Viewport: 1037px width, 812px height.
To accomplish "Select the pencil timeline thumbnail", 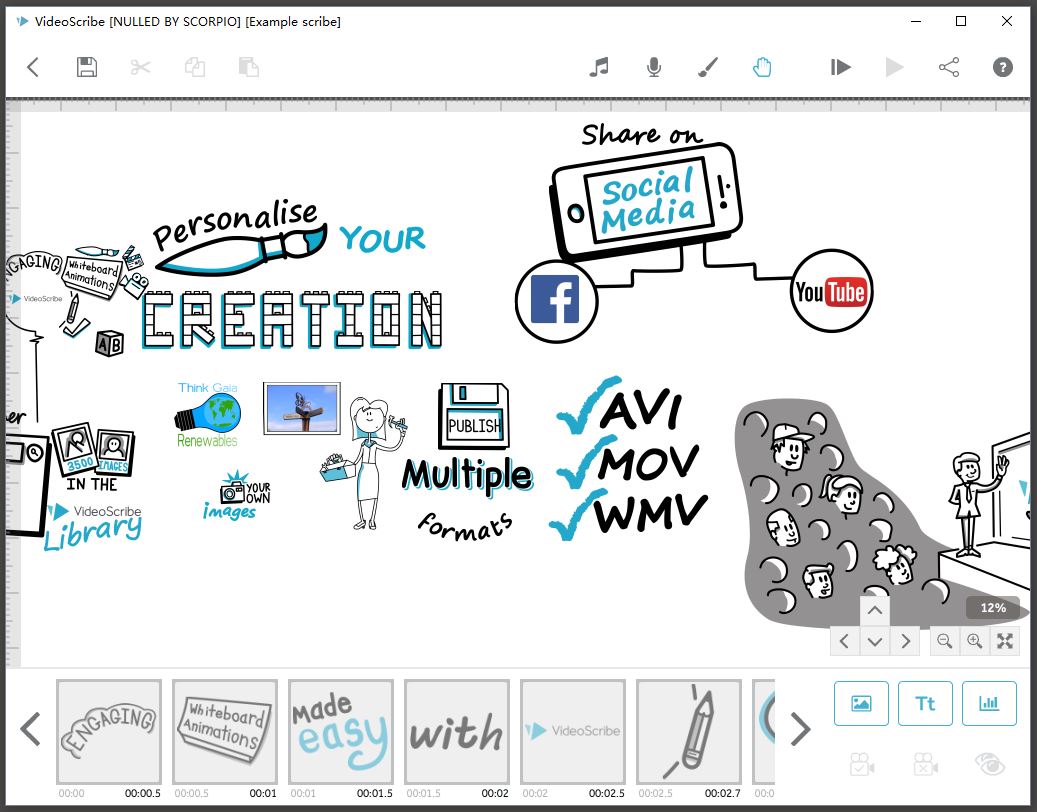I will point(688,731).
